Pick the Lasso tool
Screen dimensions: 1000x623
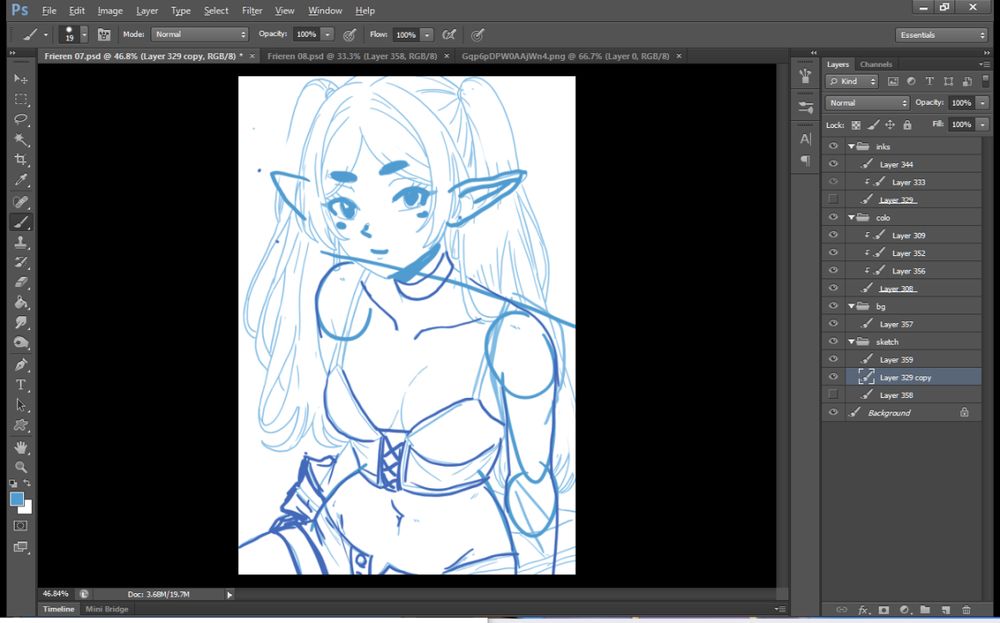[x=20, y=119]
